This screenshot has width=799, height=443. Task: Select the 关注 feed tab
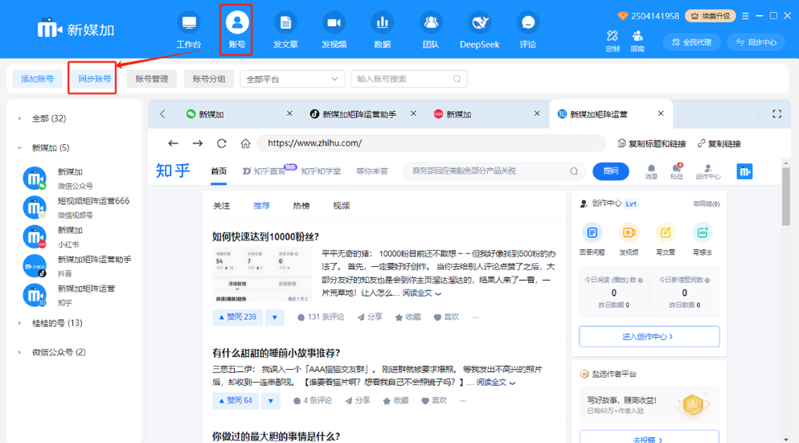222,206
